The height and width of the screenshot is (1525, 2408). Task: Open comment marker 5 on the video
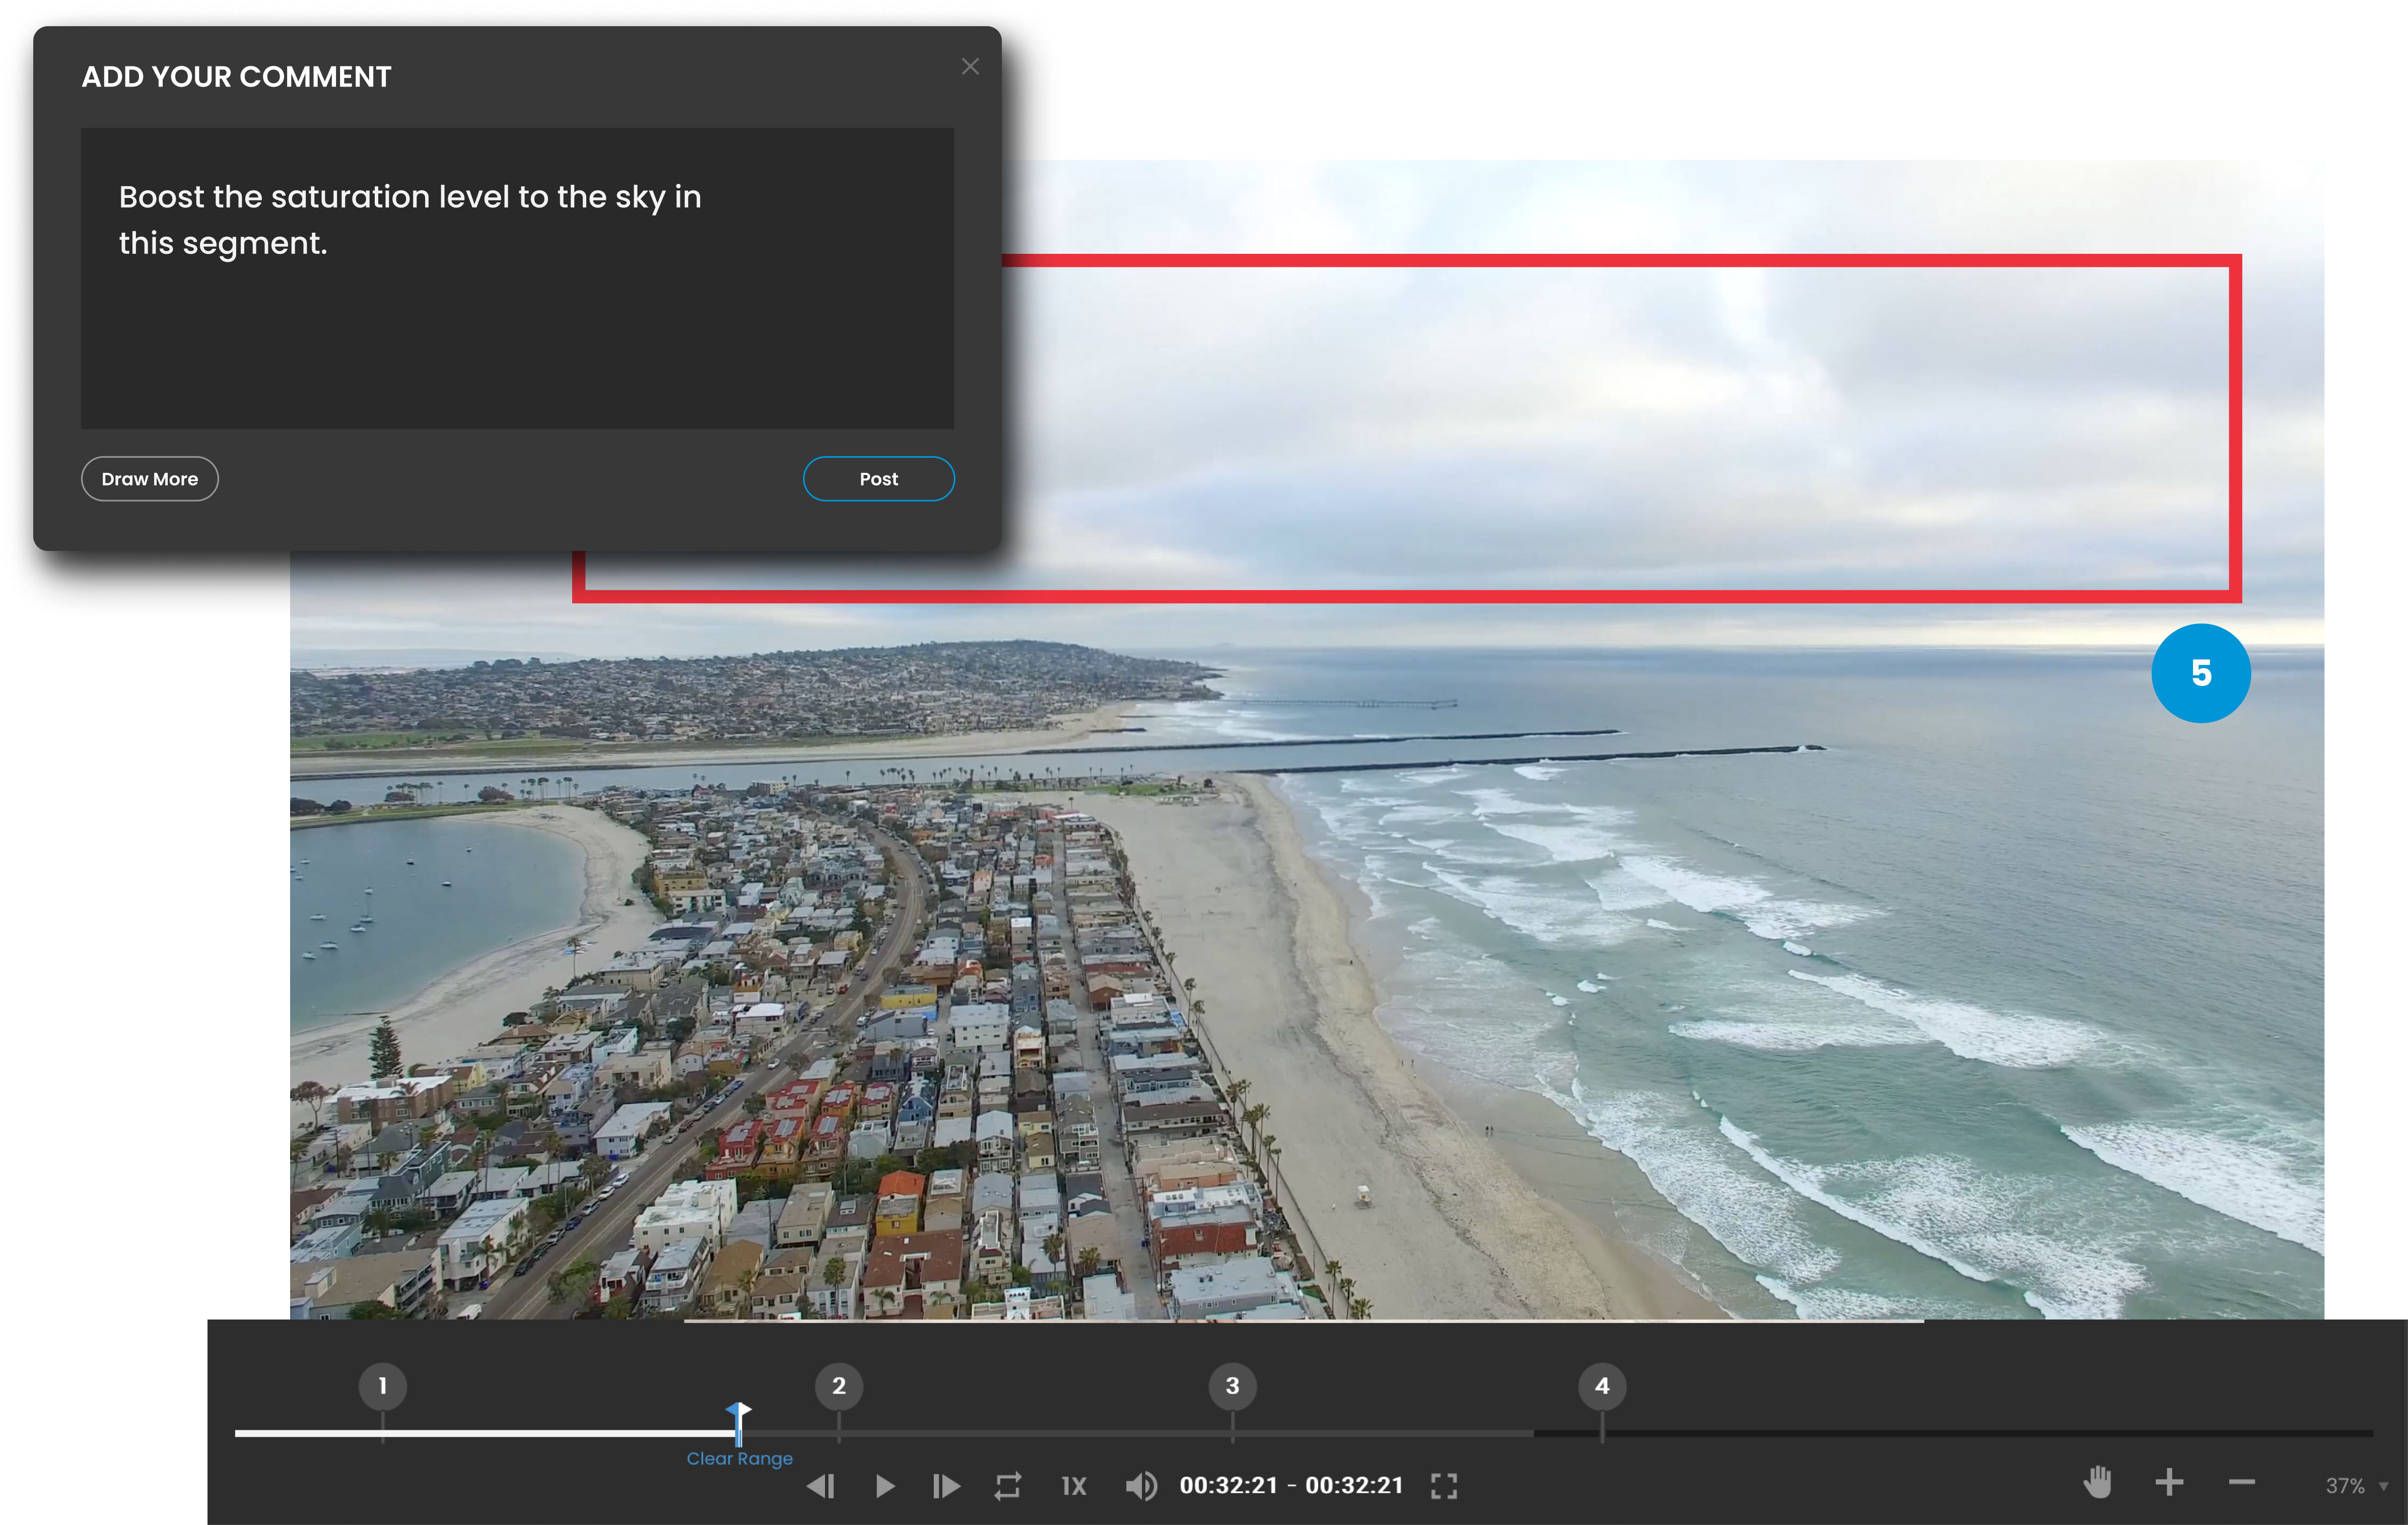coord(2201,673)
